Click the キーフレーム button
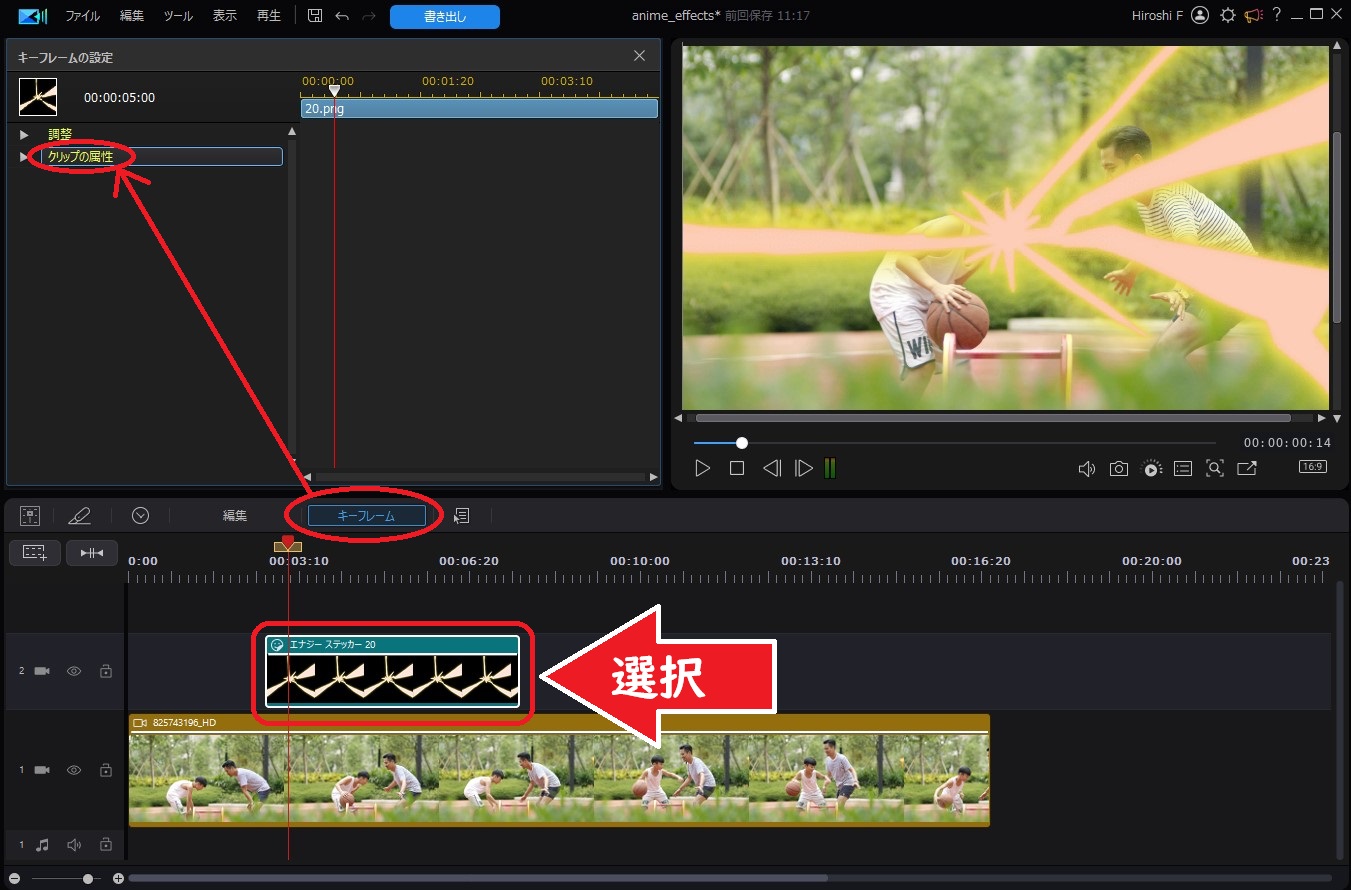The width and height of the screenshot is (1351, 890). click(367, 516)
